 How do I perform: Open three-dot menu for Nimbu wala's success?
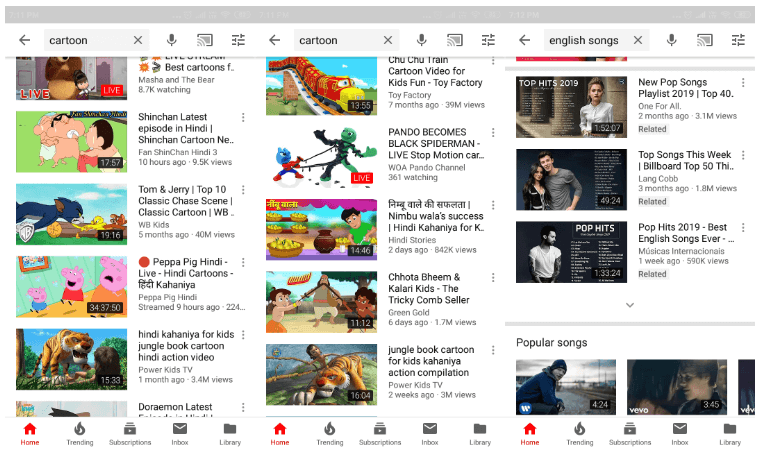click(x=493, y=205)
